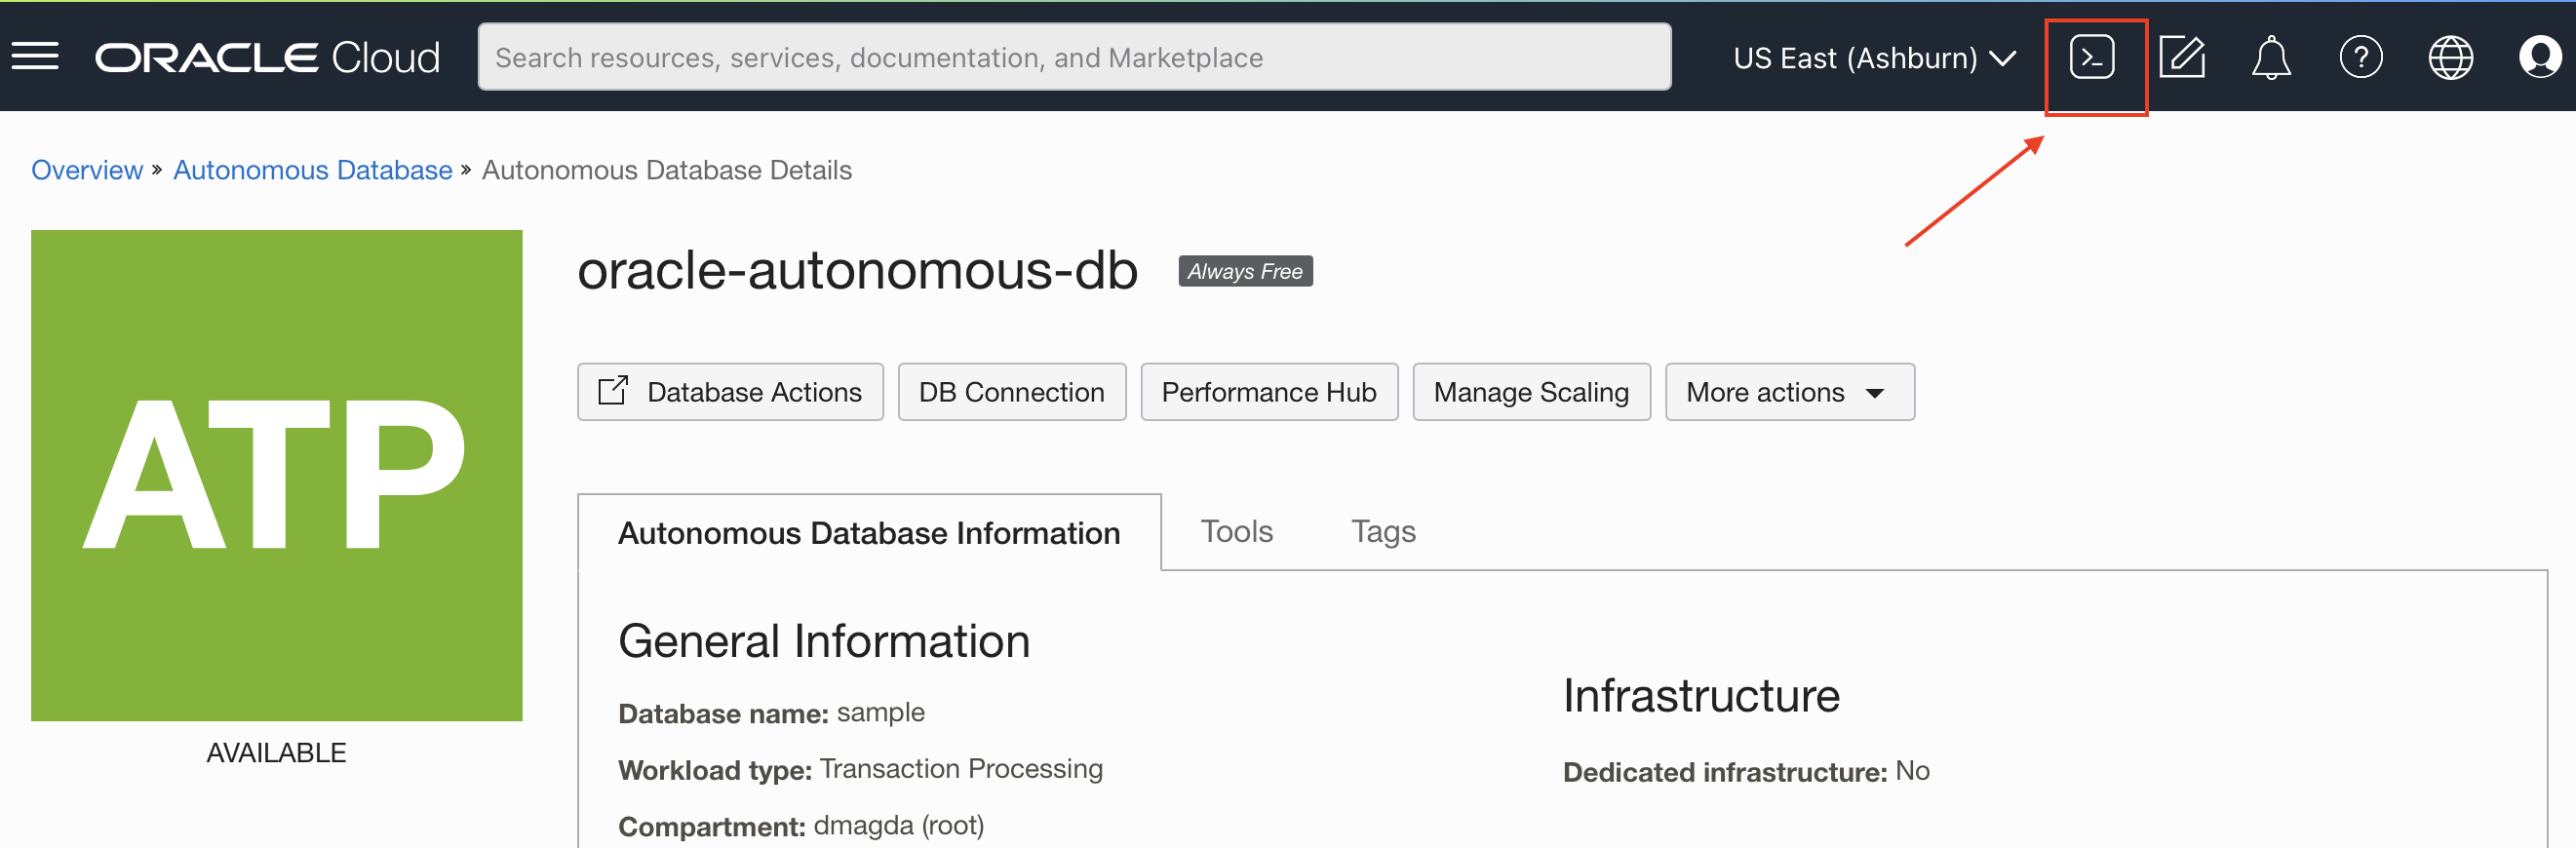2576x848 pixels.
Task: Click the Autonomous Database Details breadcrumb text
Action: [666, 170]
